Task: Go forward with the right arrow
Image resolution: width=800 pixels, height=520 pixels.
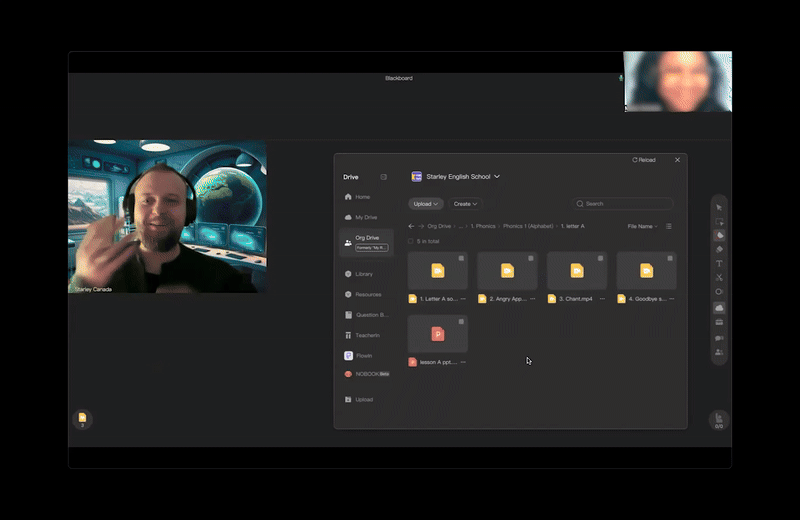Action: (x=421, y=226)
